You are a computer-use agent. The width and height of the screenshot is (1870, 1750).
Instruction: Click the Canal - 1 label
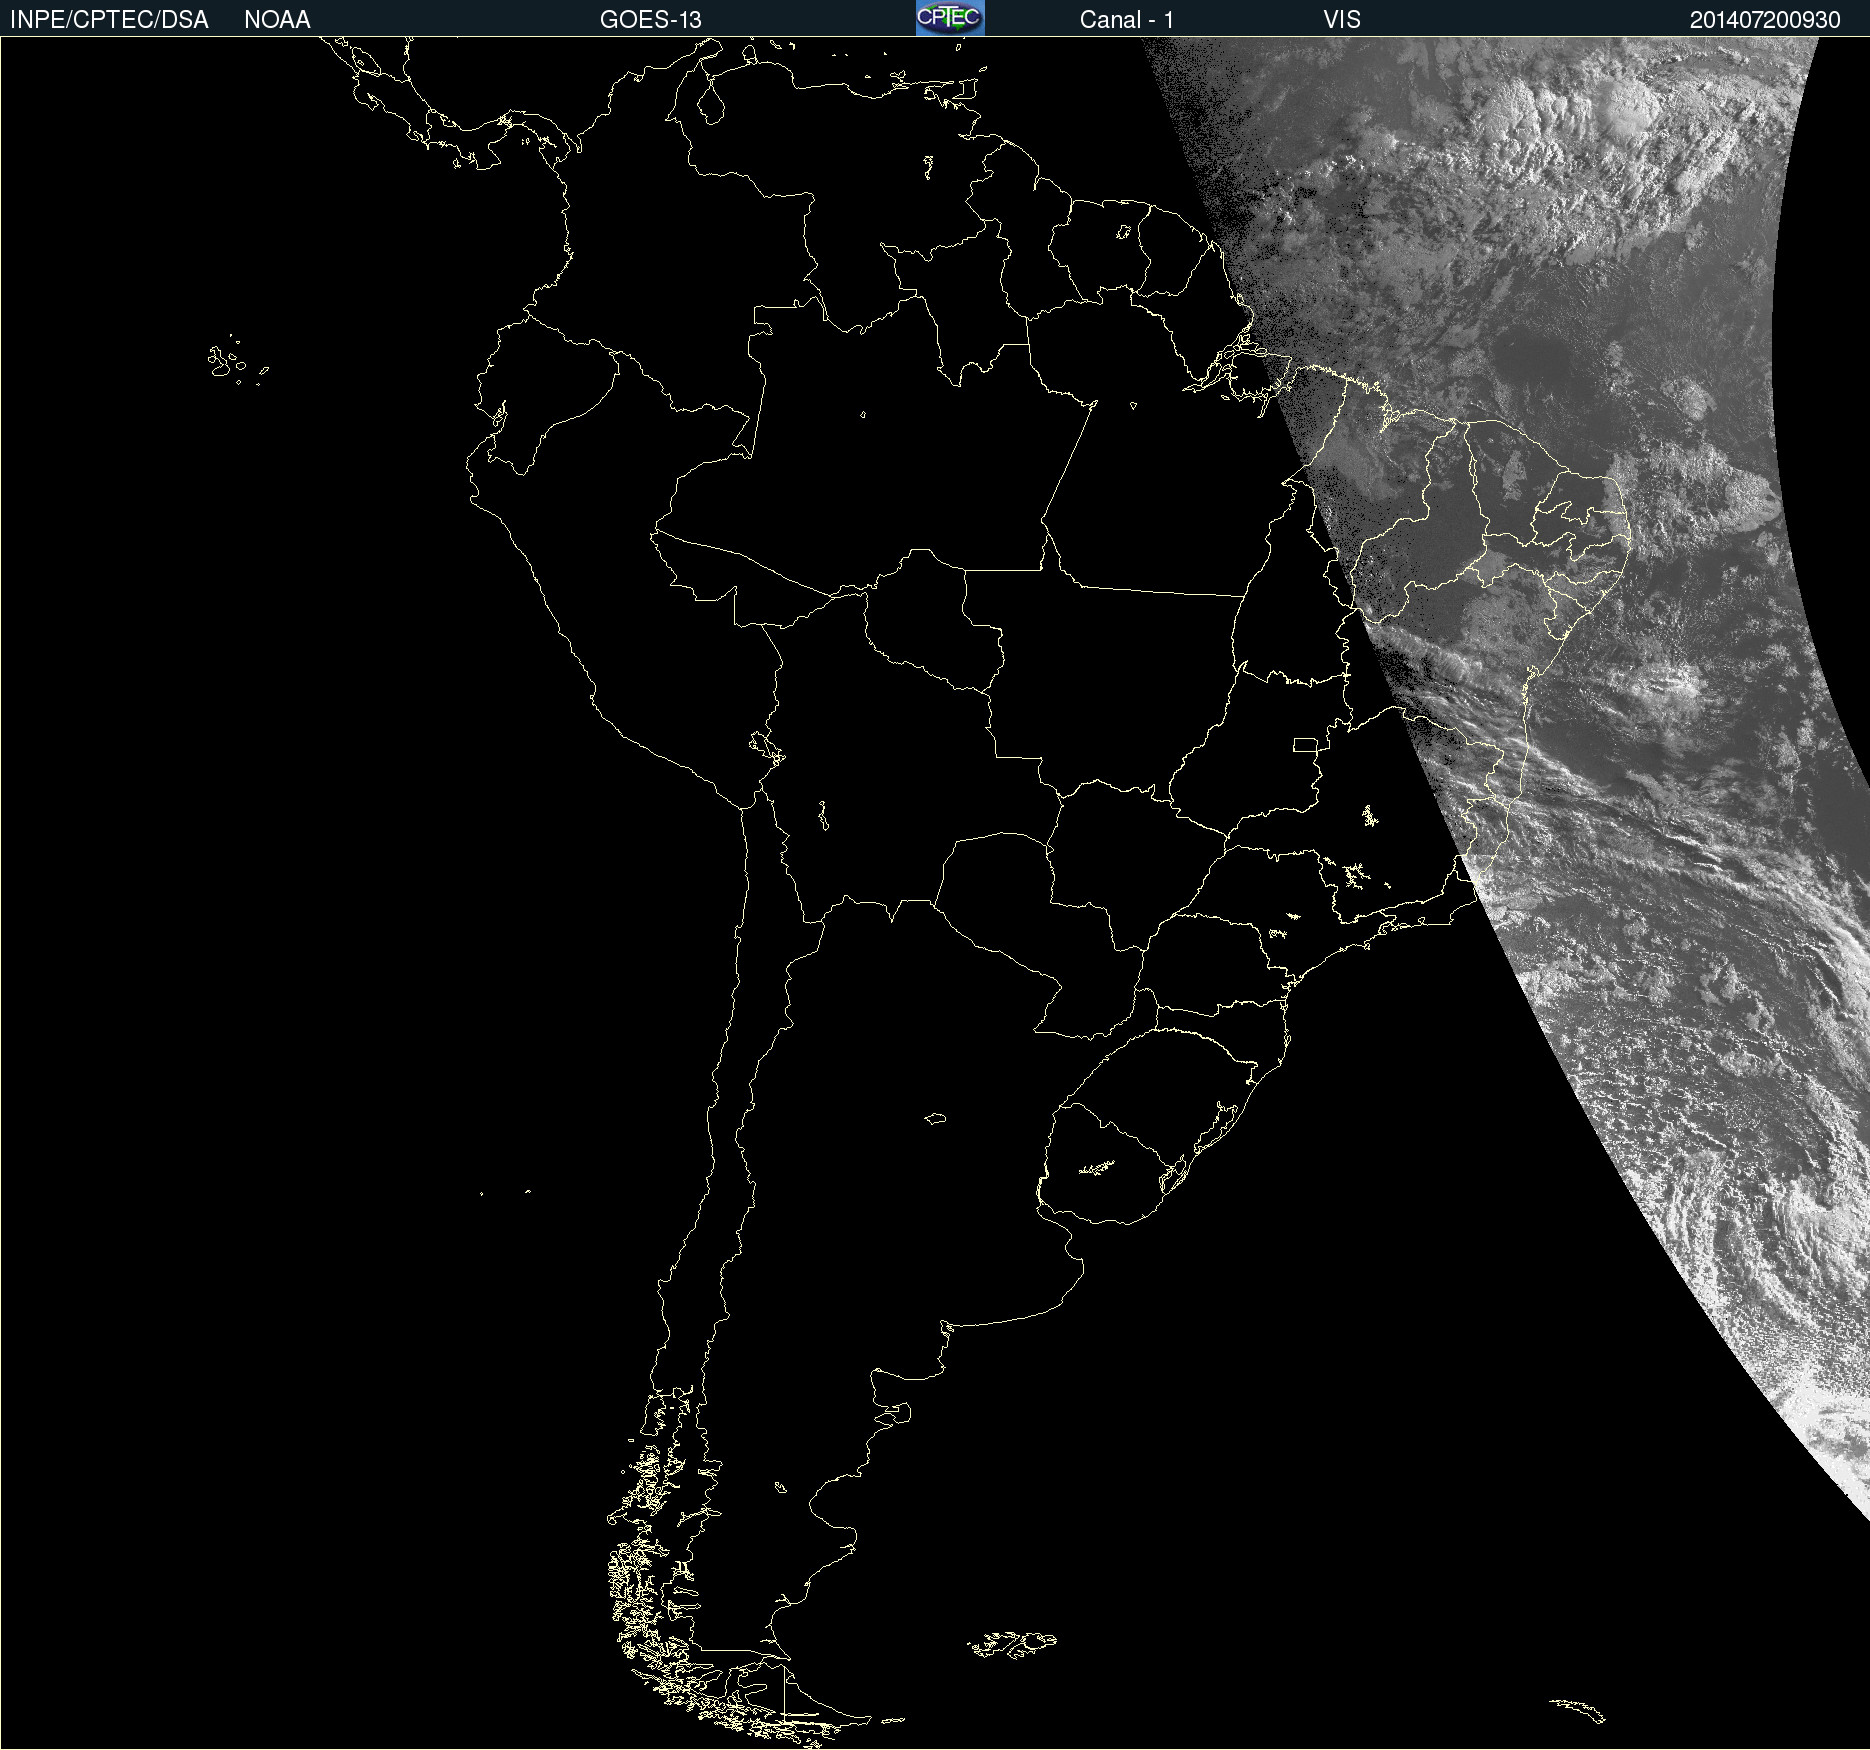pyautogui.click(x=1126, y=20)
